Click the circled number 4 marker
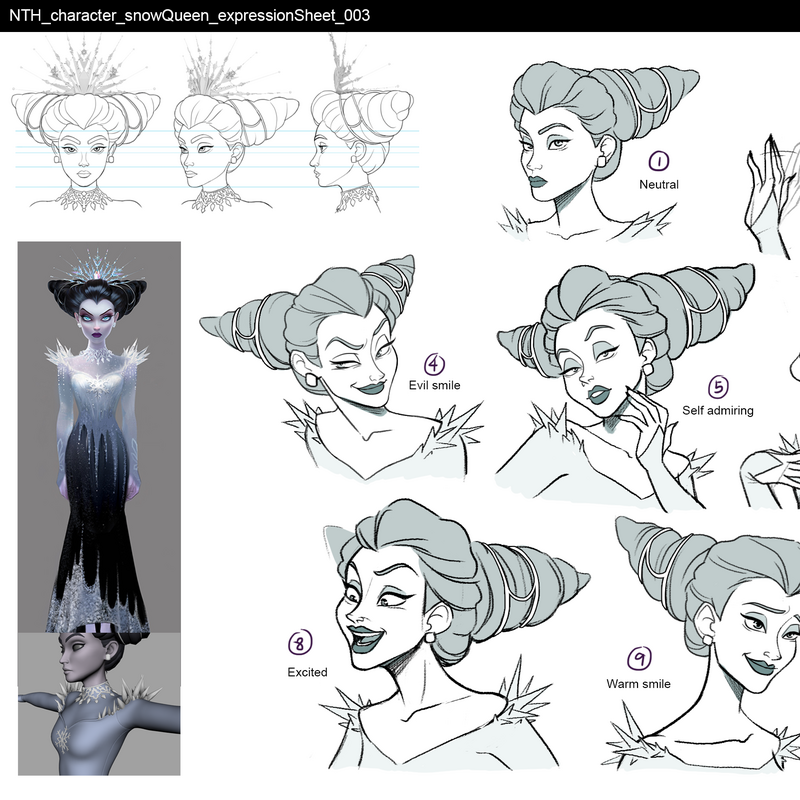800x800 pixels. (434, 364)
